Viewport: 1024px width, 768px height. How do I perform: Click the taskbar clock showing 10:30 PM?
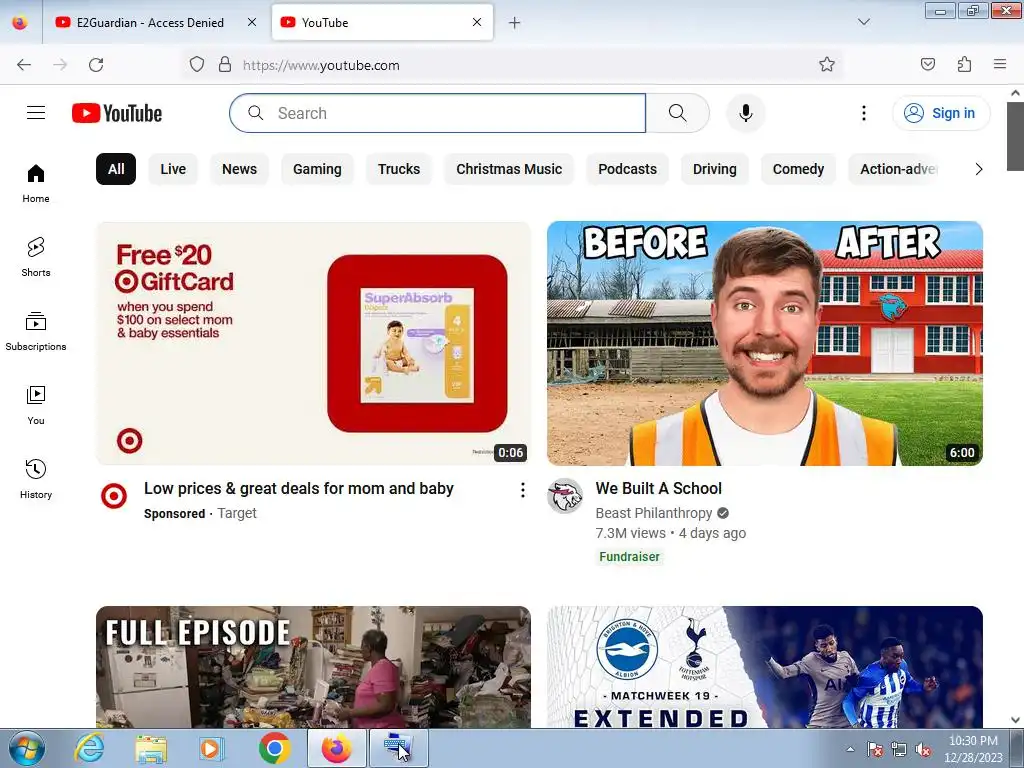(973, 748)
